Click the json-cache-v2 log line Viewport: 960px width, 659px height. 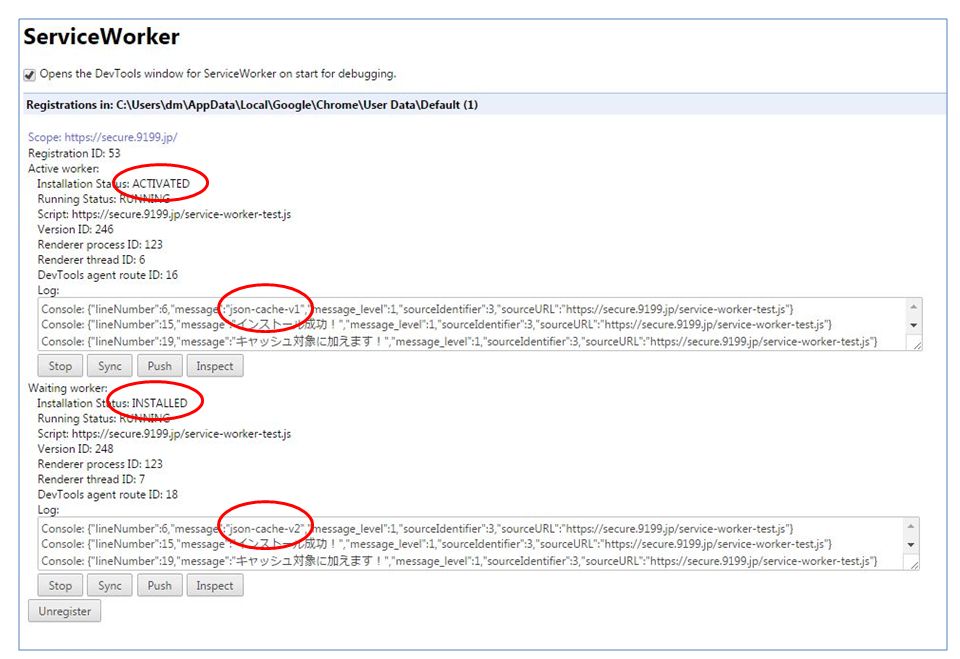(418, 529)
